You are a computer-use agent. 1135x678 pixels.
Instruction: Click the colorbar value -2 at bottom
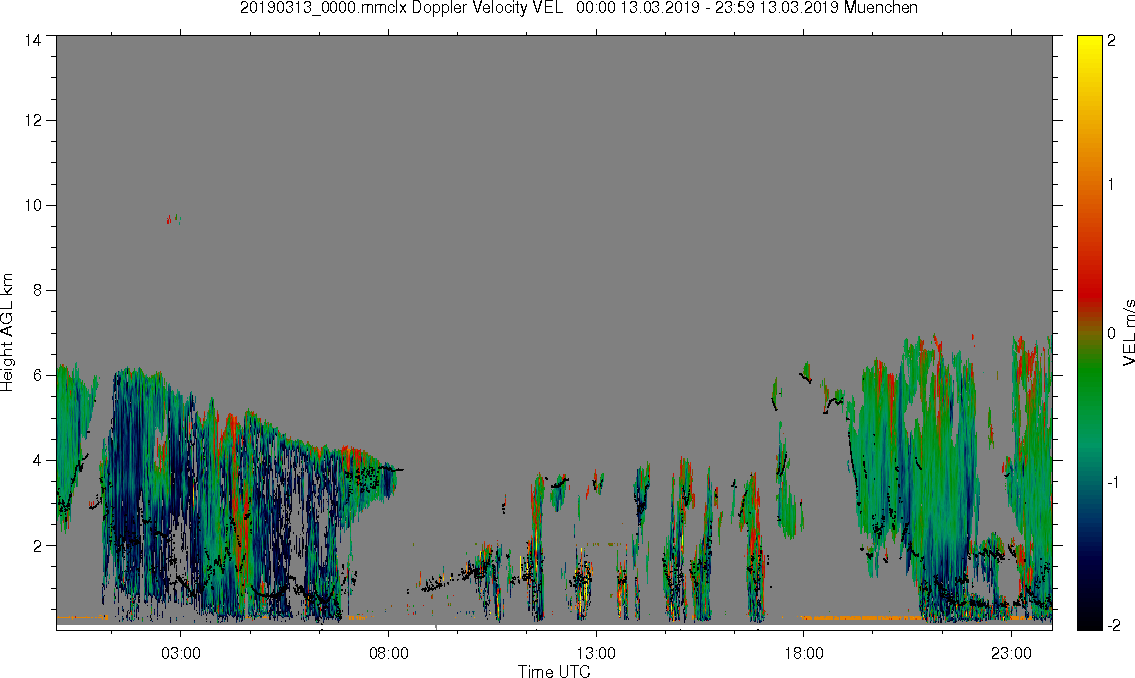[1112, 625]
